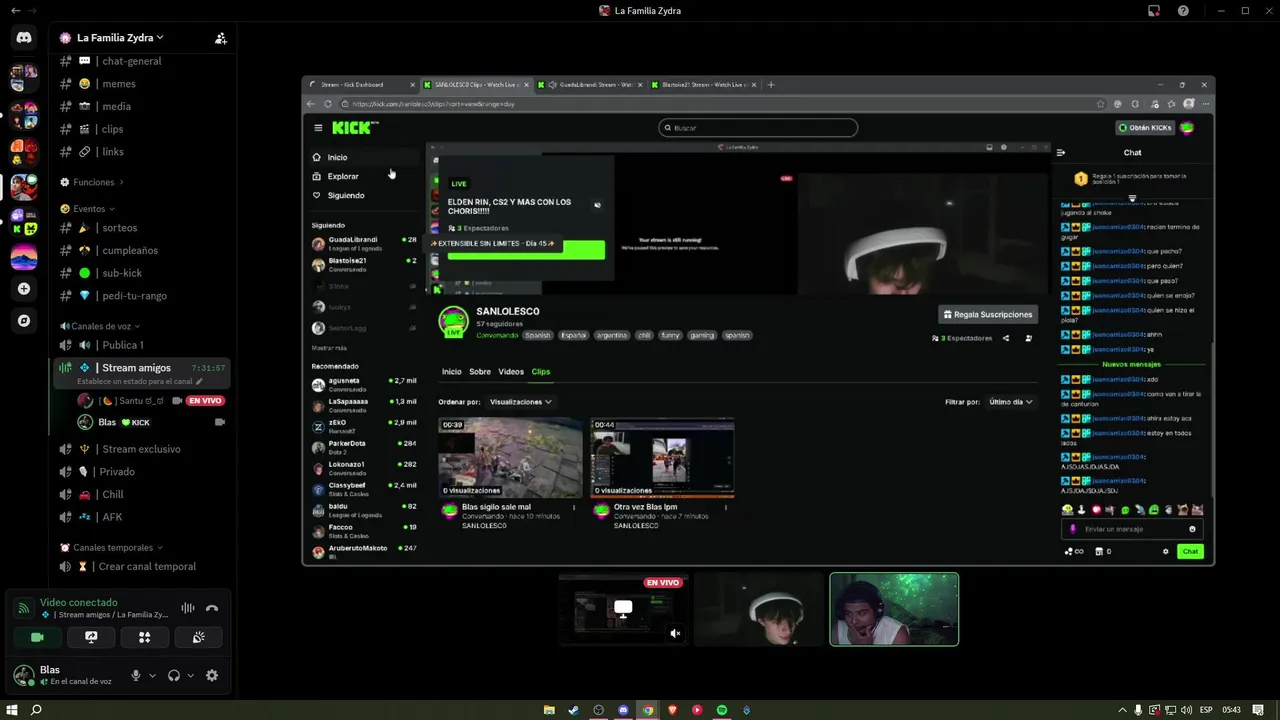Image resolution: width=1280 pixels, height=720 pixels.
Task: Join the Stream exclusivo voice channel
Action: point(141,449)
